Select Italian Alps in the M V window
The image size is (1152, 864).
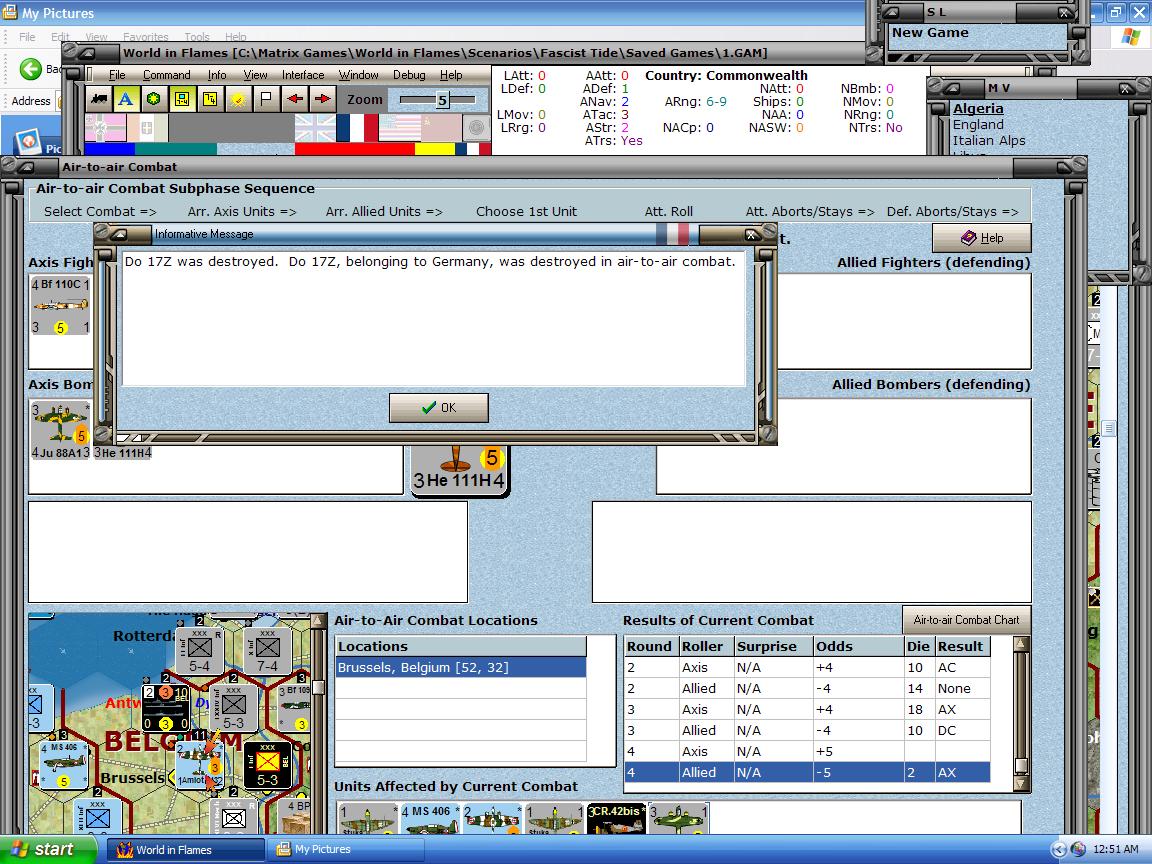pyautogui.click(x=989, y=140)
